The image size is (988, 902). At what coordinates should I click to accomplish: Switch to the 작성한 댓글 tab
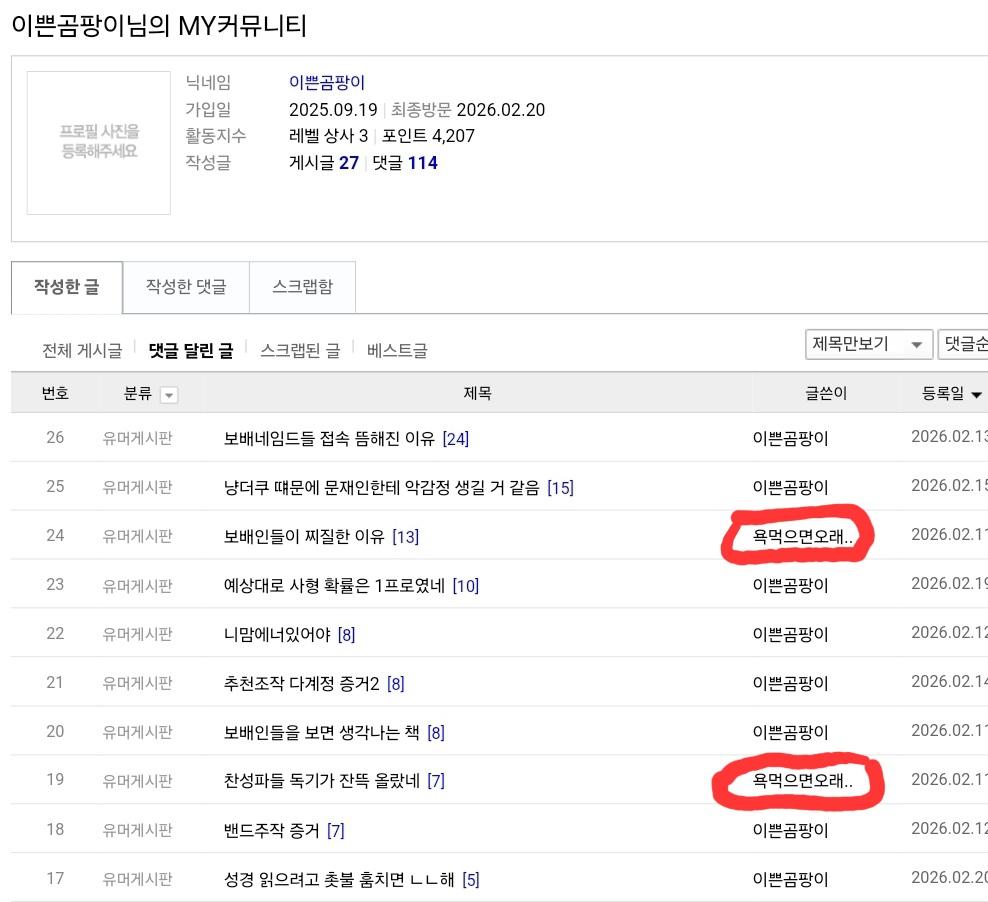[185, 287]
